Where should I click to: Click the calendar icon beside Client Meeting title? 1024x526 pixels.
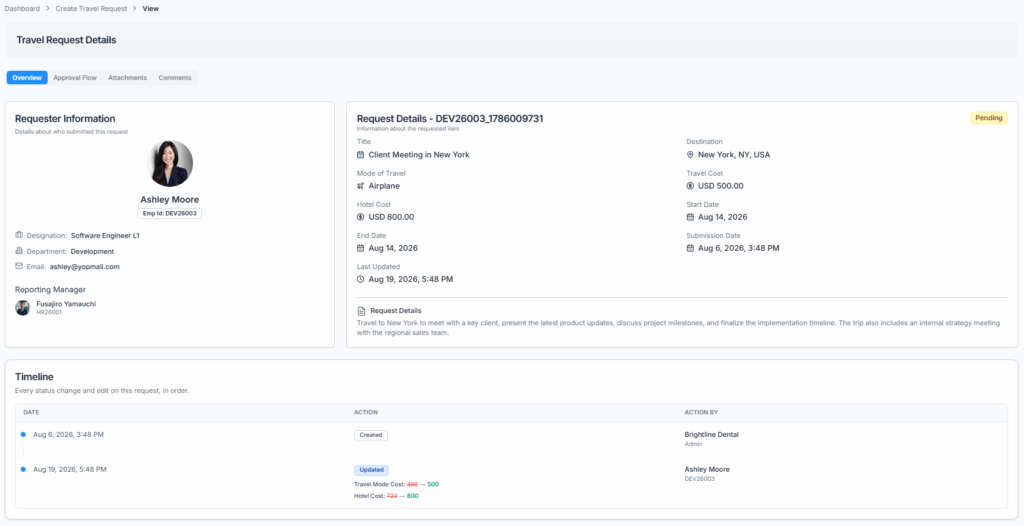pyautogui.click(x=360, y=155)
